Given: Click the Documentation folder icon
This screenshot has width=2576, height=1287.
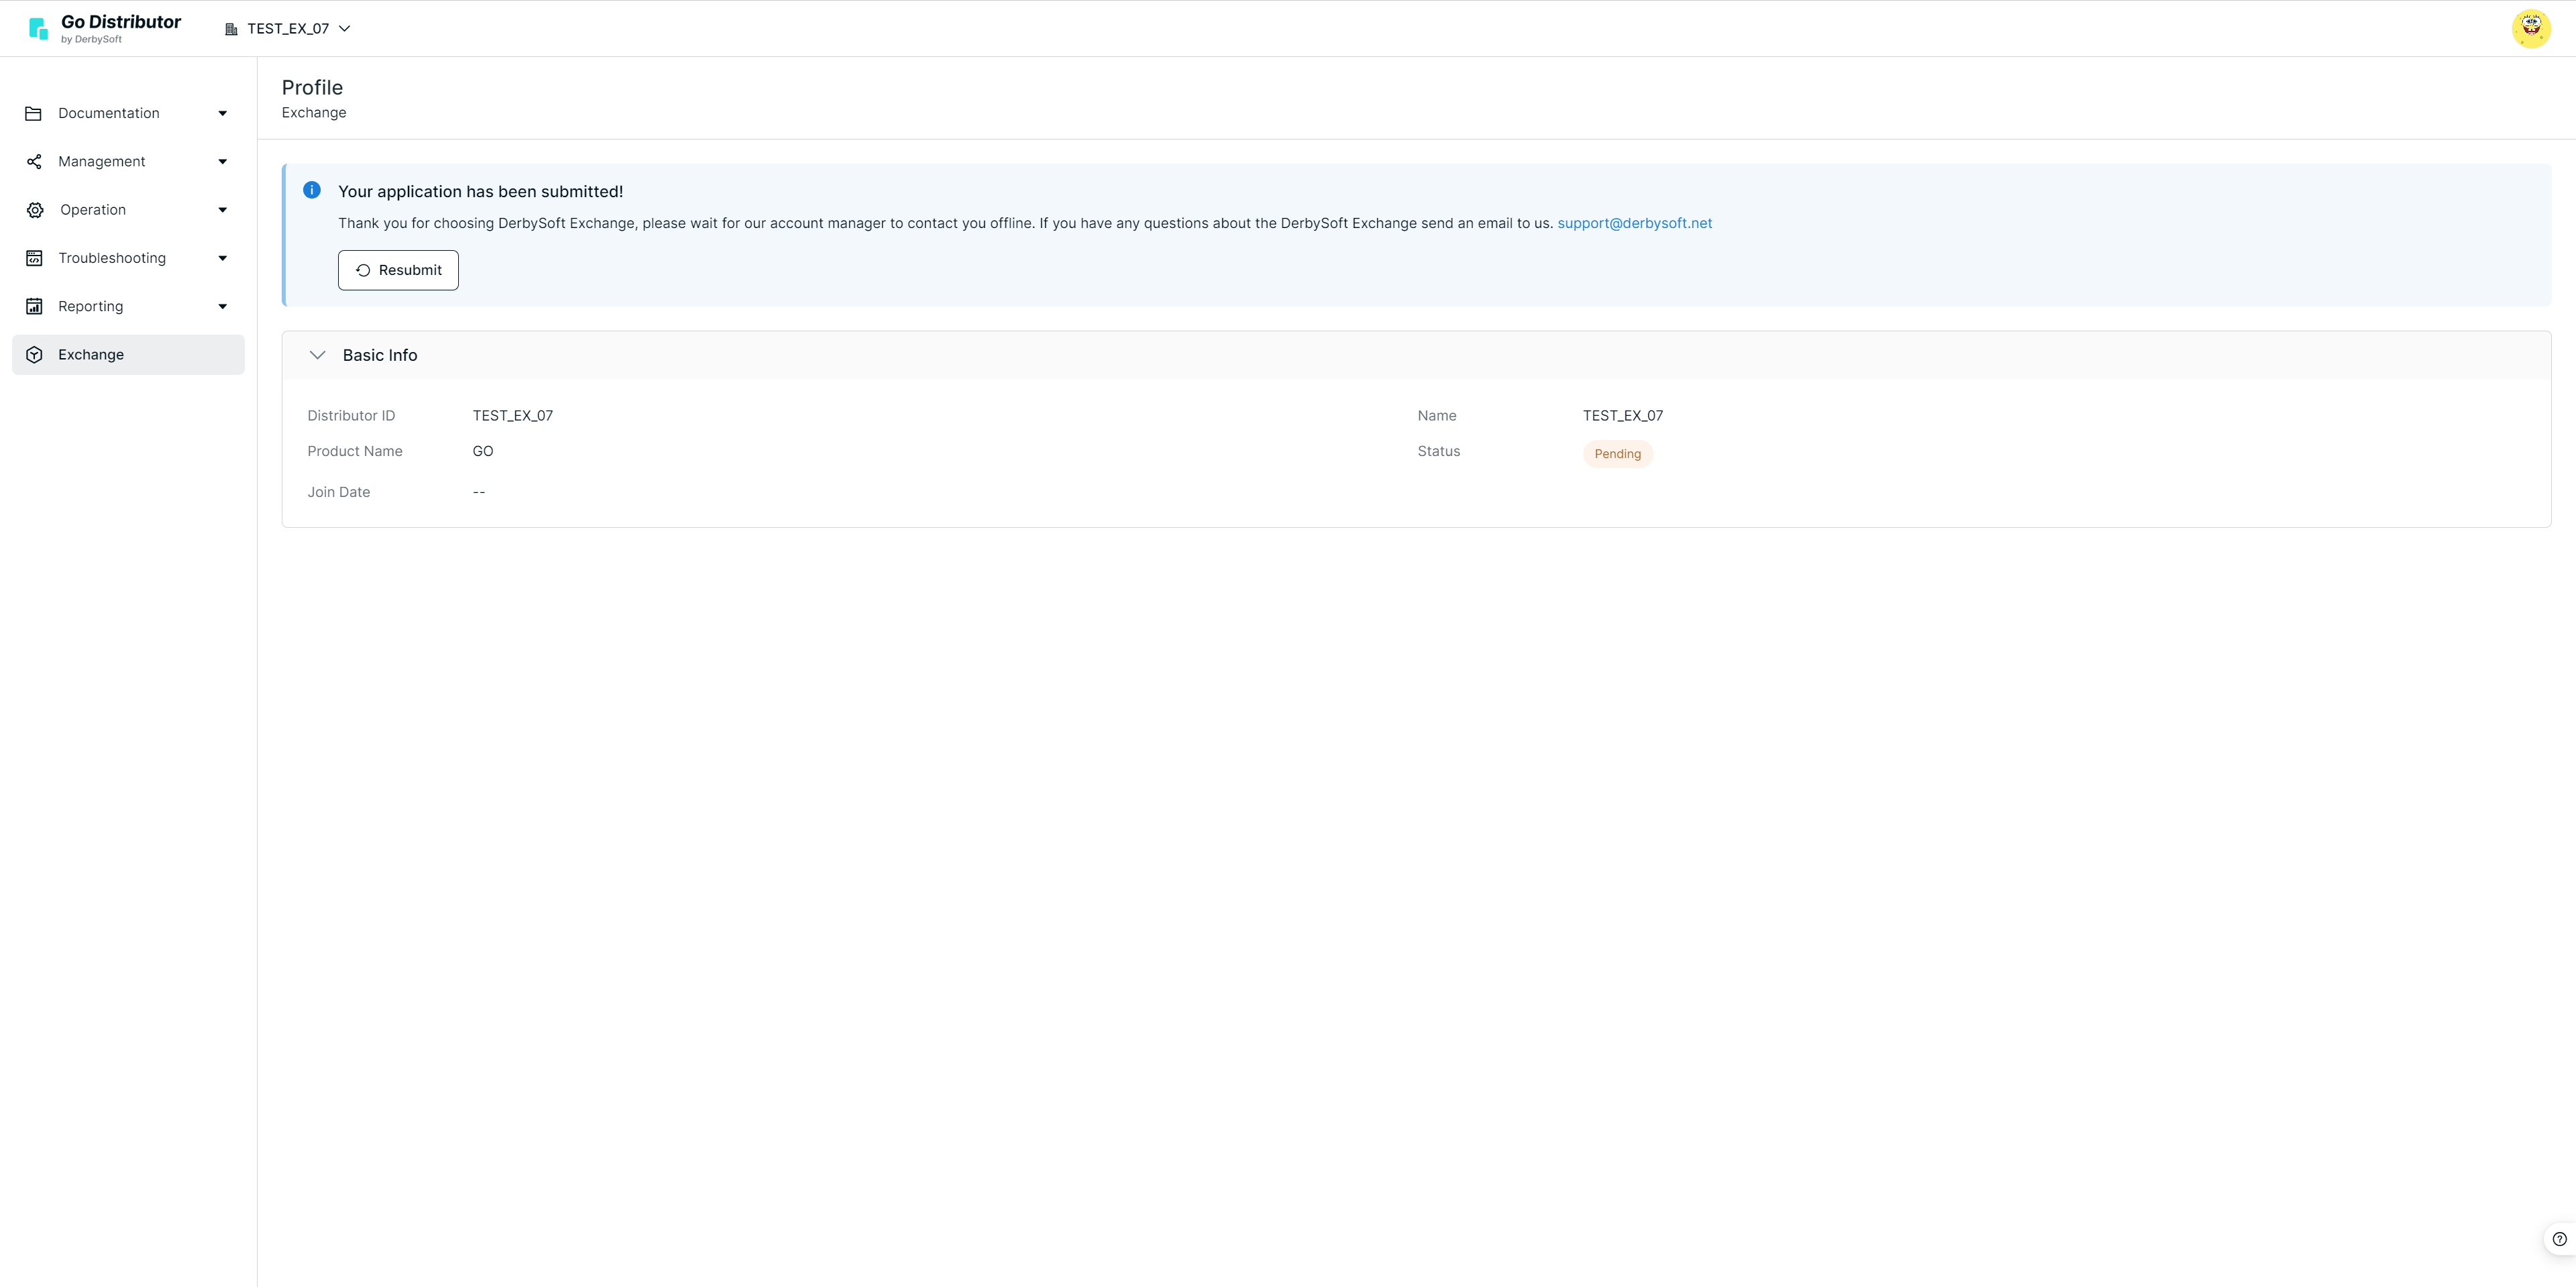Looking at the screenshot, I should tap(33, 113).
